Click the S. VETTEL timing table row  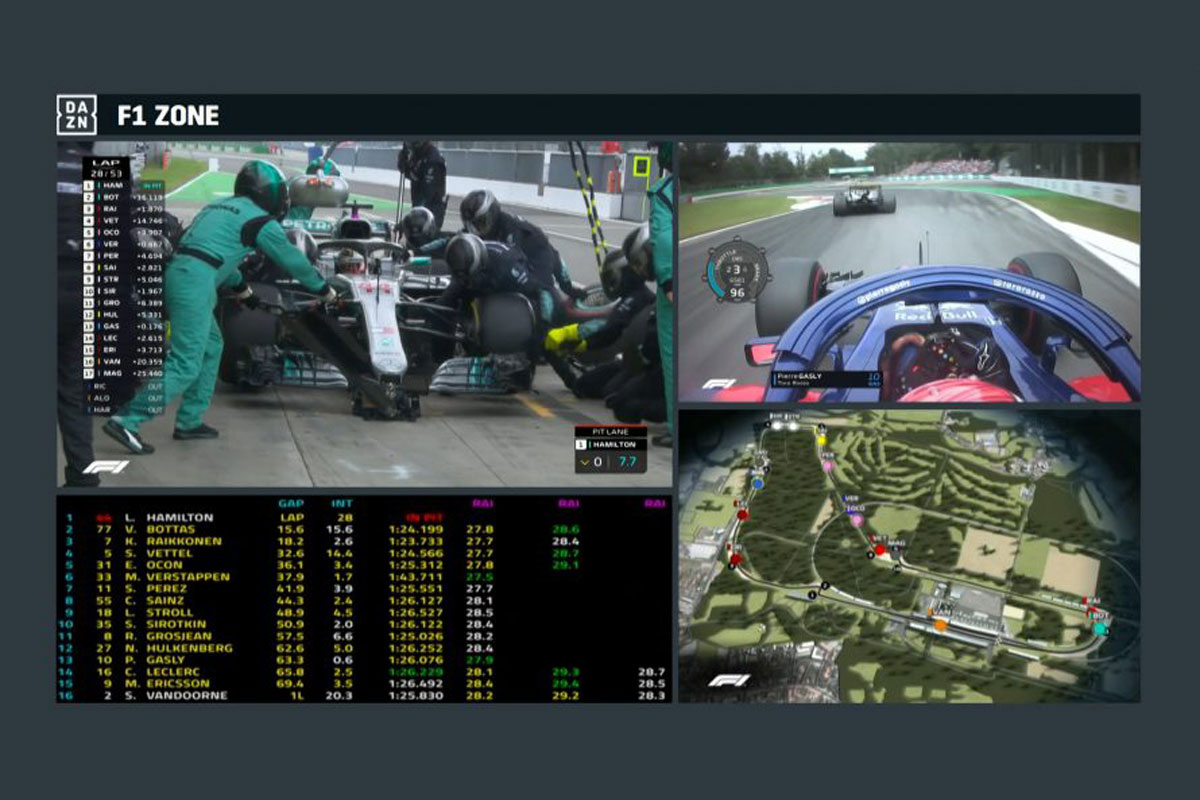pyautogui.click(x=364, y=553)
